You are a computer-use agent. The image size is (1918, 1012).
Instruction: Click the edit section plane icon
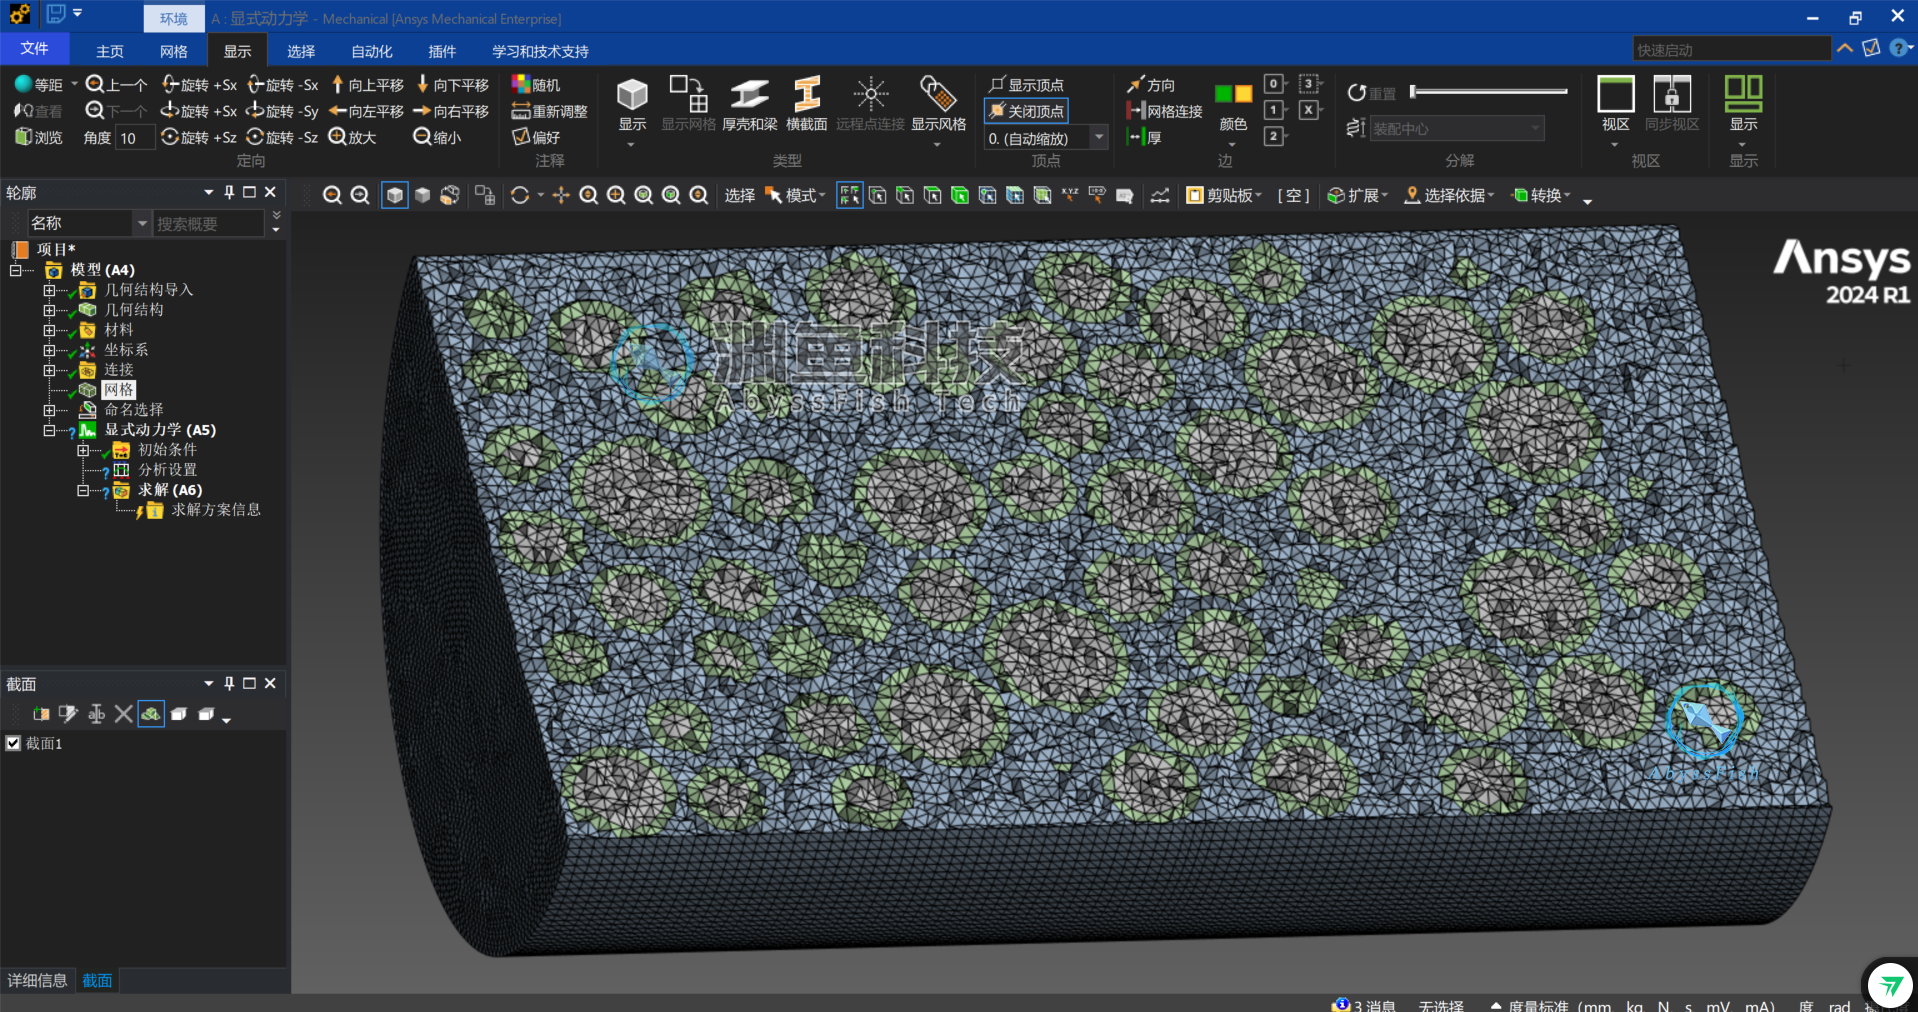pyautogui.click(x=68, y=714)
